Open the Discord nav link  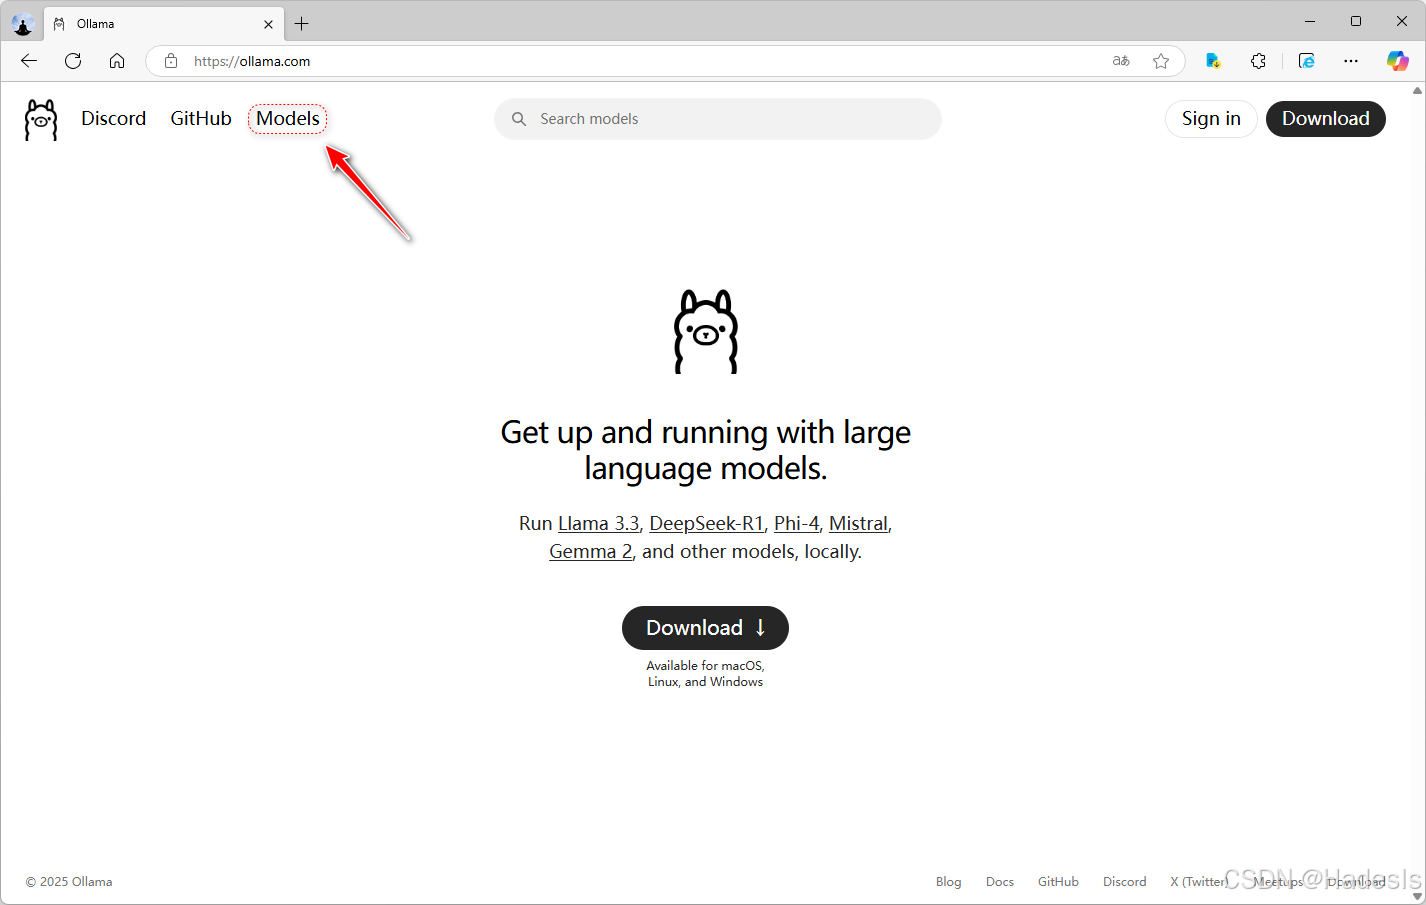tap(114, 118)
